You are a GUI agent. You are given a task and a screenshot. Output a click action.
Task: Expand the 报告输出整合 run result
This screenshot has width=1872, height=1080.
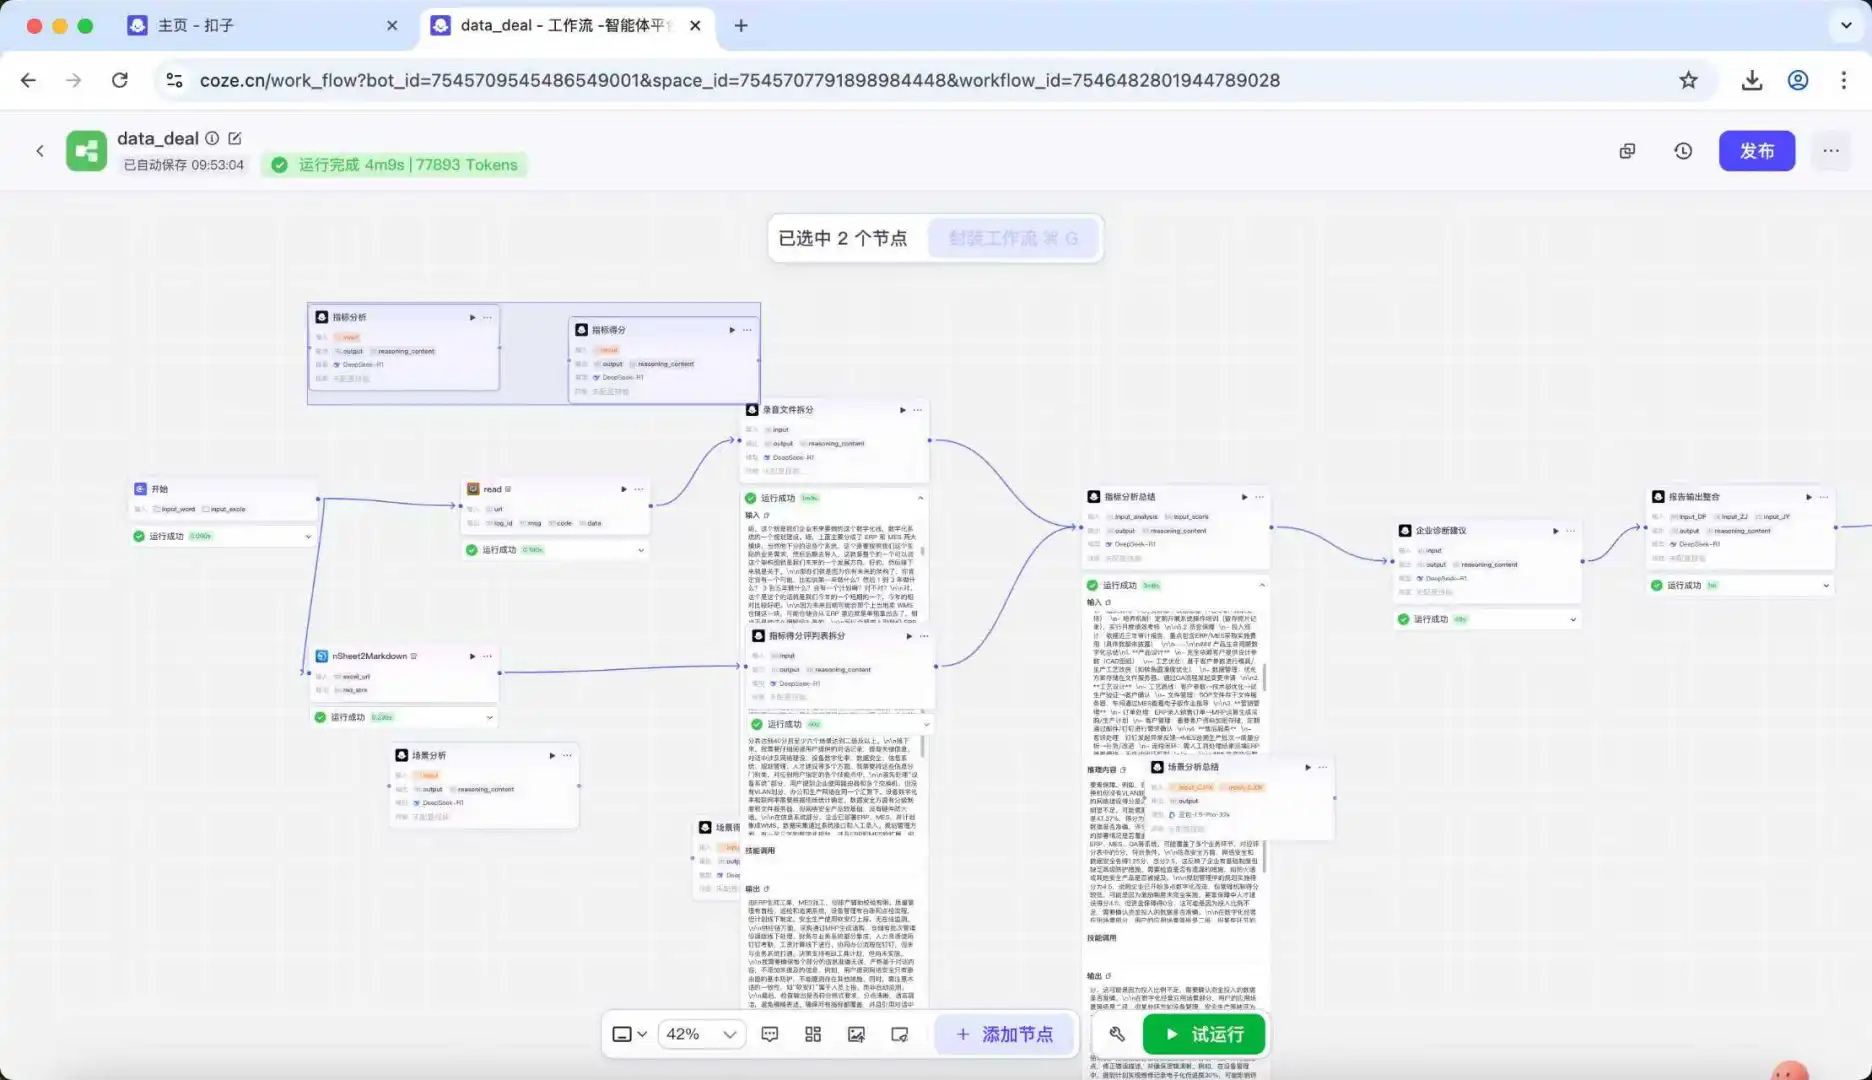click(x=1826, y=585)
